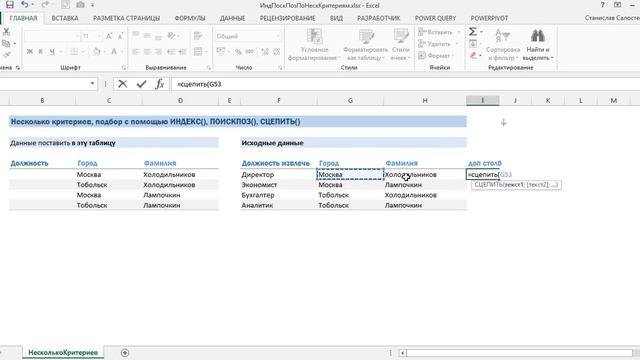Click the camera icon in quick access toolbar
This screenshot has width=640, height=360.
click(x=80, y=5)
